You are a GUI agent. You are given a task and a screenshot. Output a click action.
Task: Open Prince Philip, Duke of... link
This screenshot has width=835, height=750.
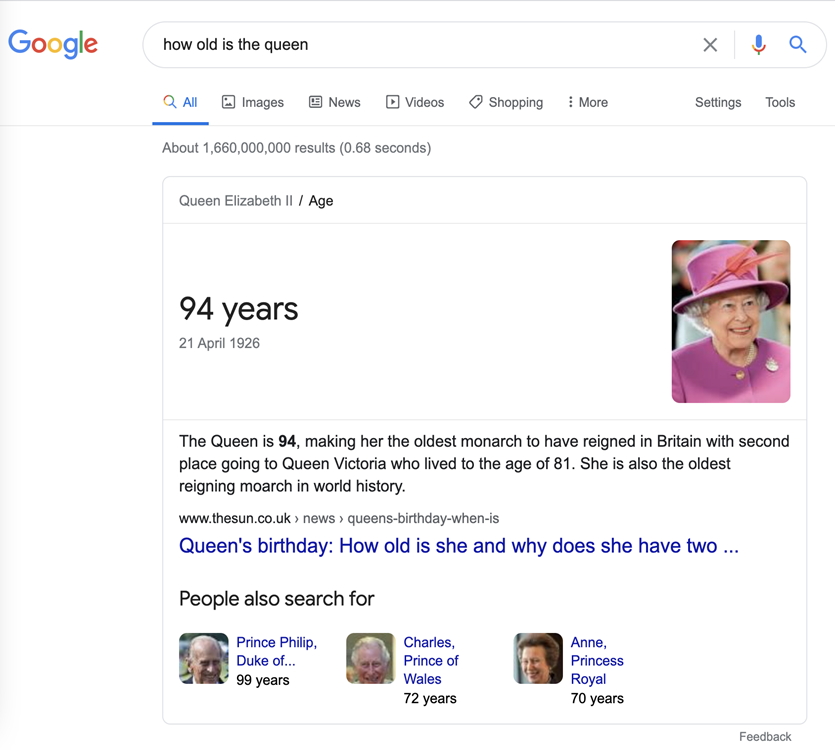(x=276, y=651)
